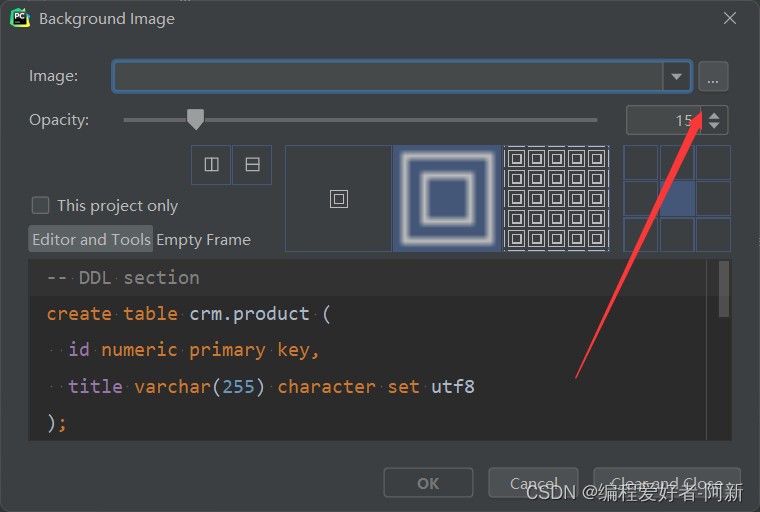Click inside the Image path text field
760x512 pixels.
pos(387,76)
